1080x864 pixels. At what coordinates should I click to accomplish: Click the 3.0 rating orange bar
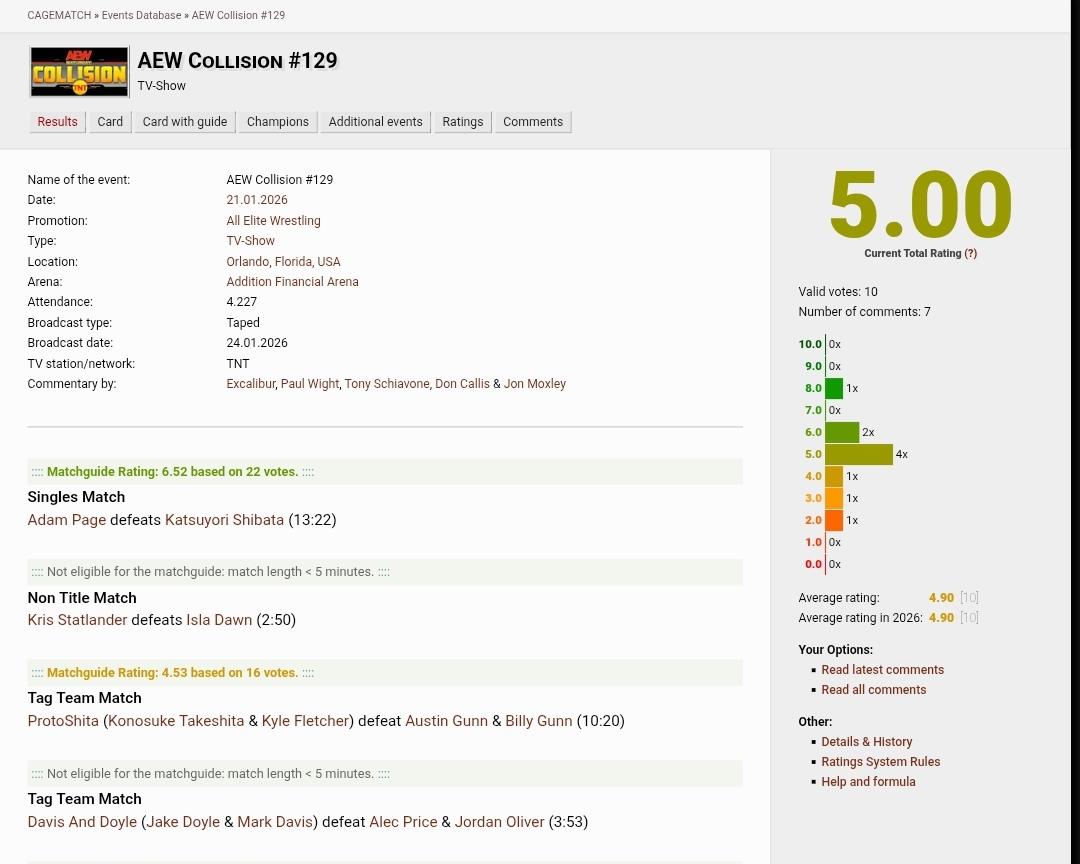point(834,498)
